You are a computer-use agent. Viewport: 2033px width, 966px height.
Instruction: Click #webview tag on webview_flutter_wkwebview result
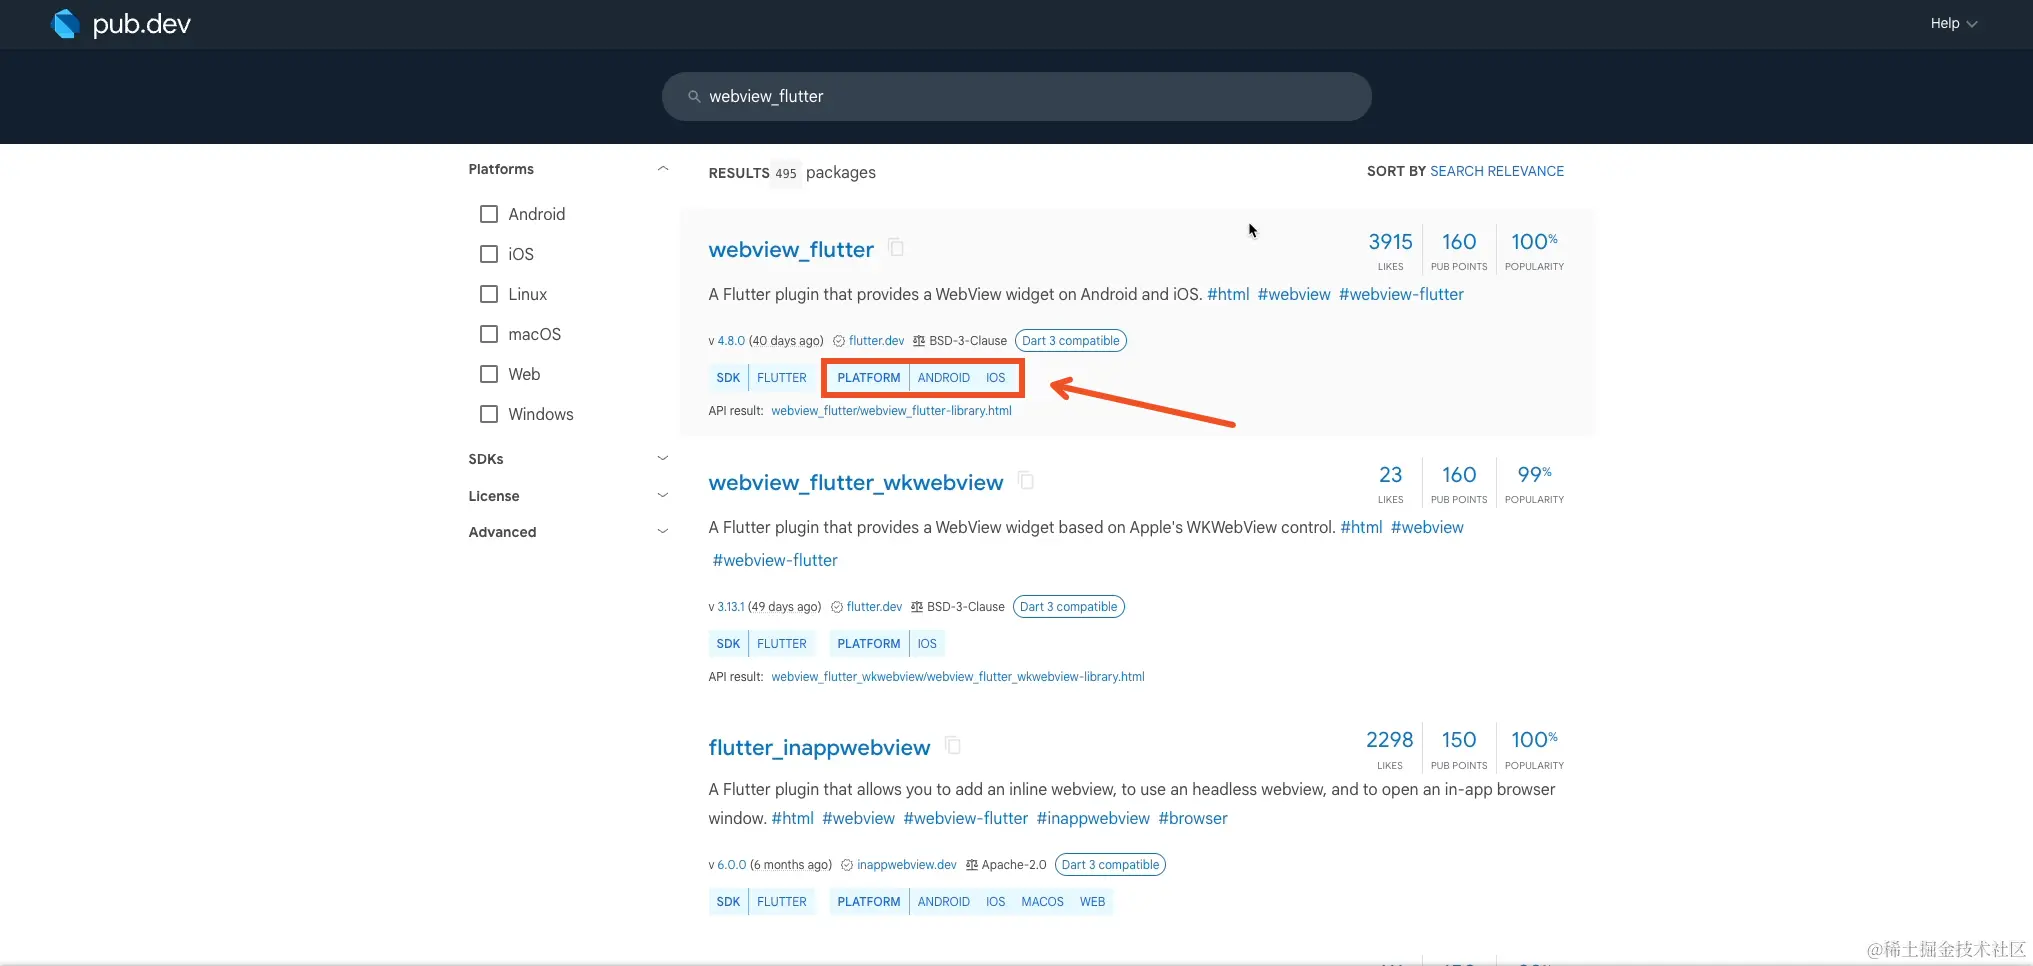click(x=1427, y=527)
